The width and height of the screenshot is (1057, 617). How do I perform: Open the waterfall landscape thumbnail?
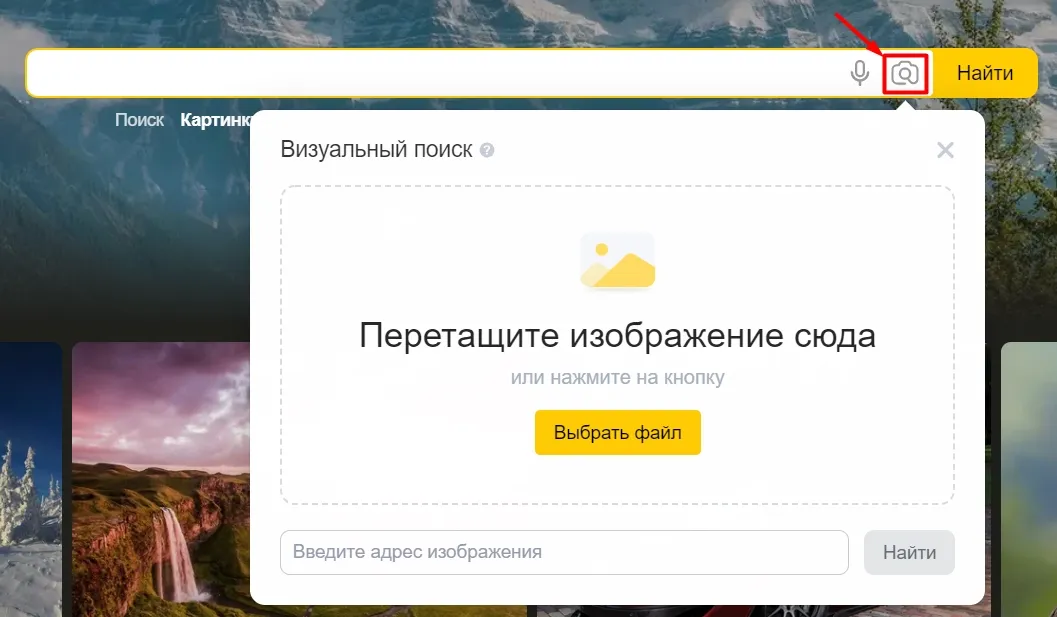click(x=161, y=479)
